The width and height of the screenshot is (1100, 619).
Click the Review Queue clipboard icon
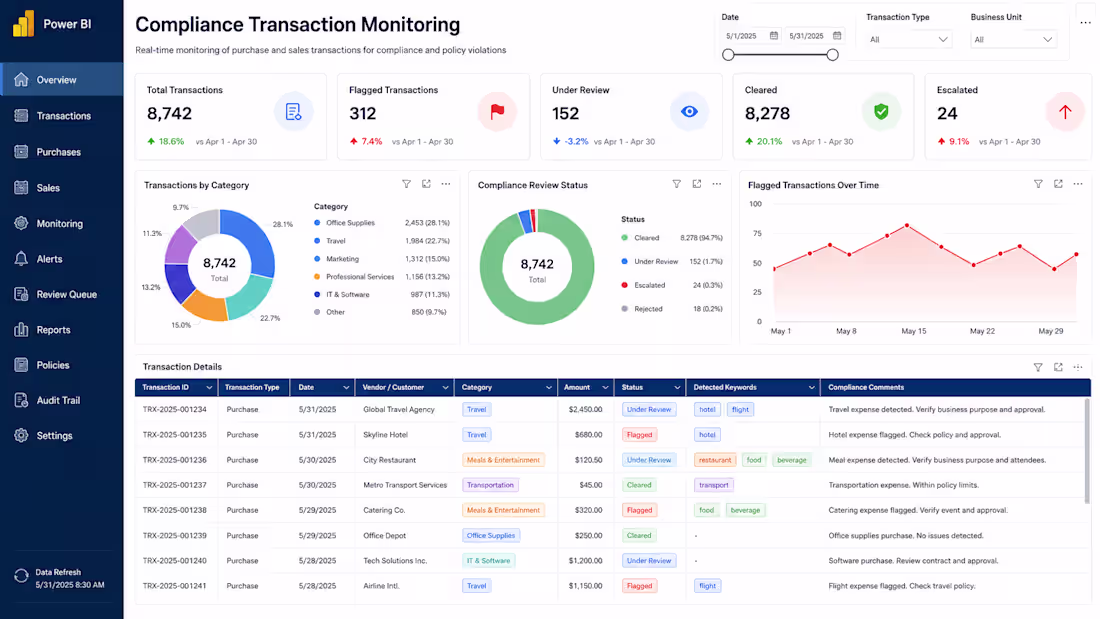click(21, 294)
